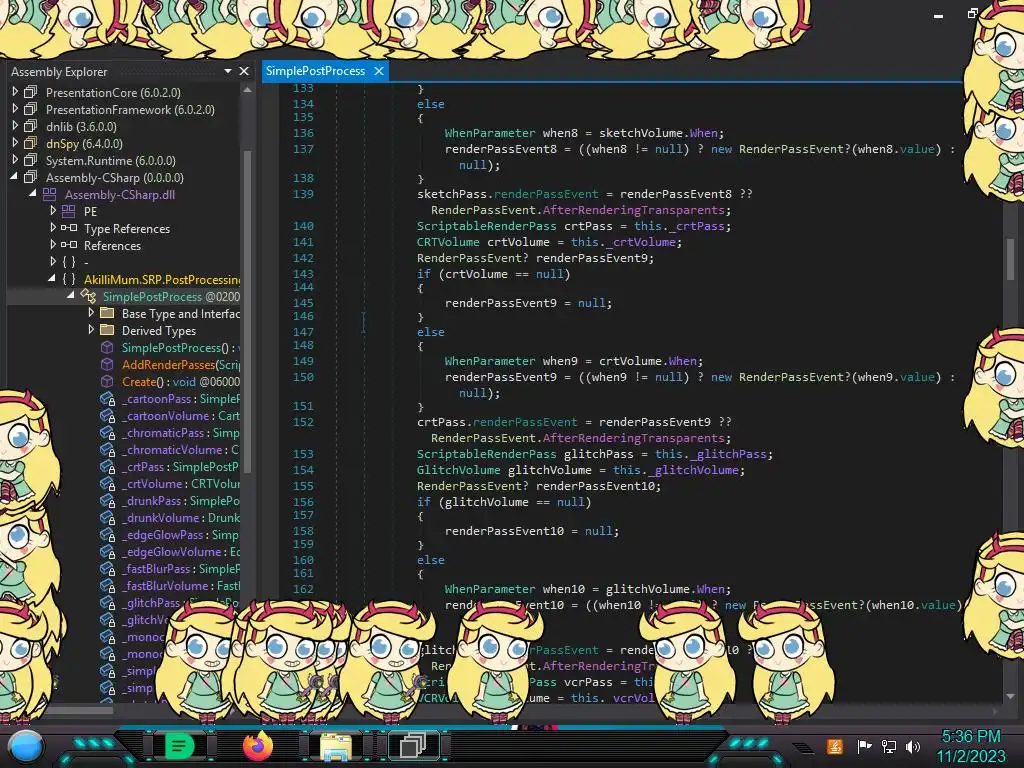The image size is (1024, 768).
Task: Select Create() : void in Assembly Explorer
Action: point(180,381)
